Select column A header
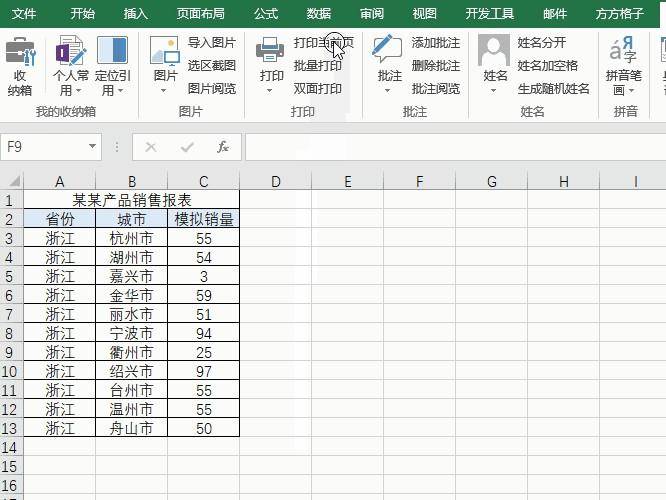 coord(59,181)
